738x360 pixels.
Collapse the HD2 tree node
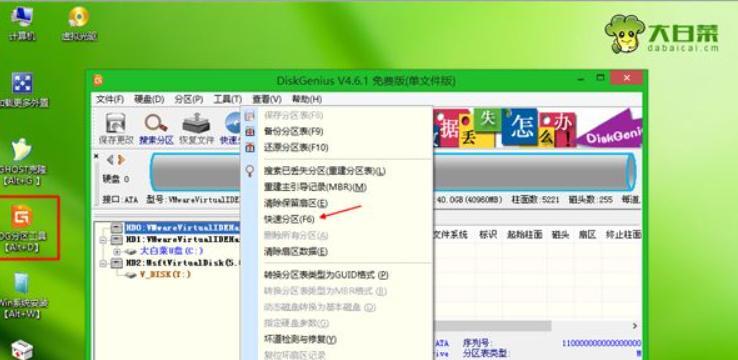coord(104,264)
